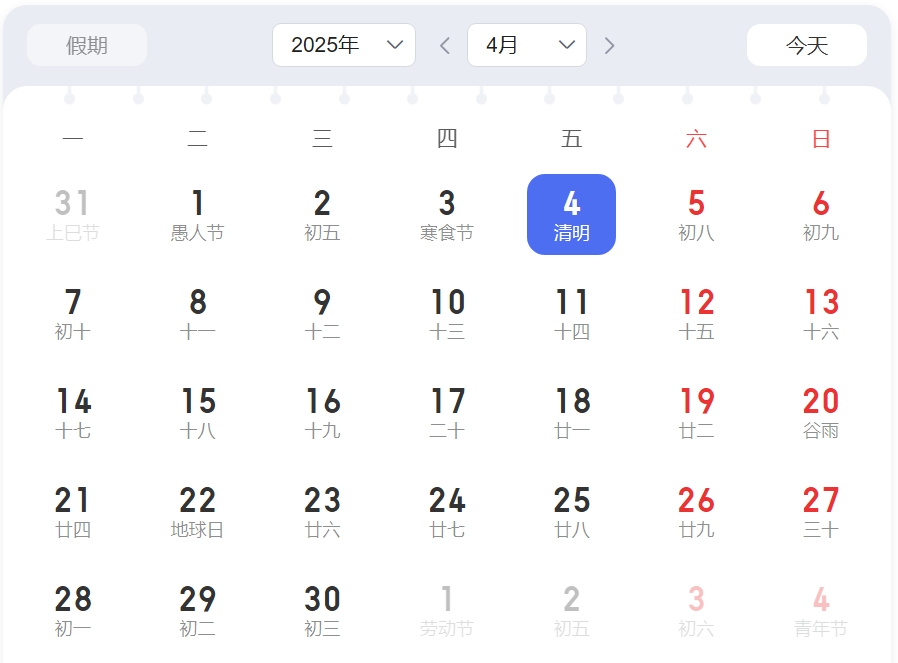Viewport: 898px width, 663px height.
Task: Select April 4 清明 date
Action: pos(572,215)
